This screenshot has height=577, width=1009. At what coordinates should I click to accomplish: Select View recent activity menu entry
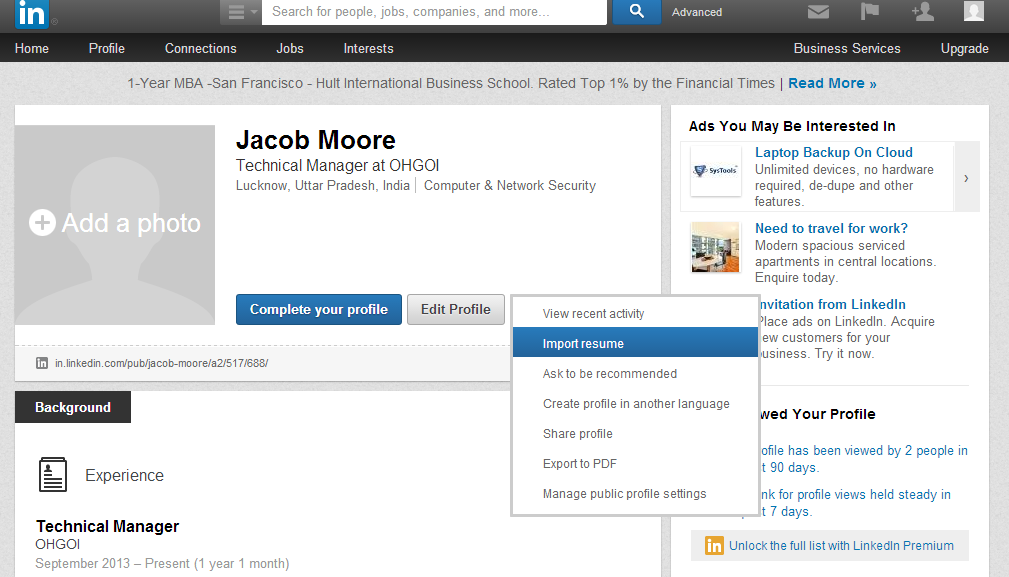[636, 313]
